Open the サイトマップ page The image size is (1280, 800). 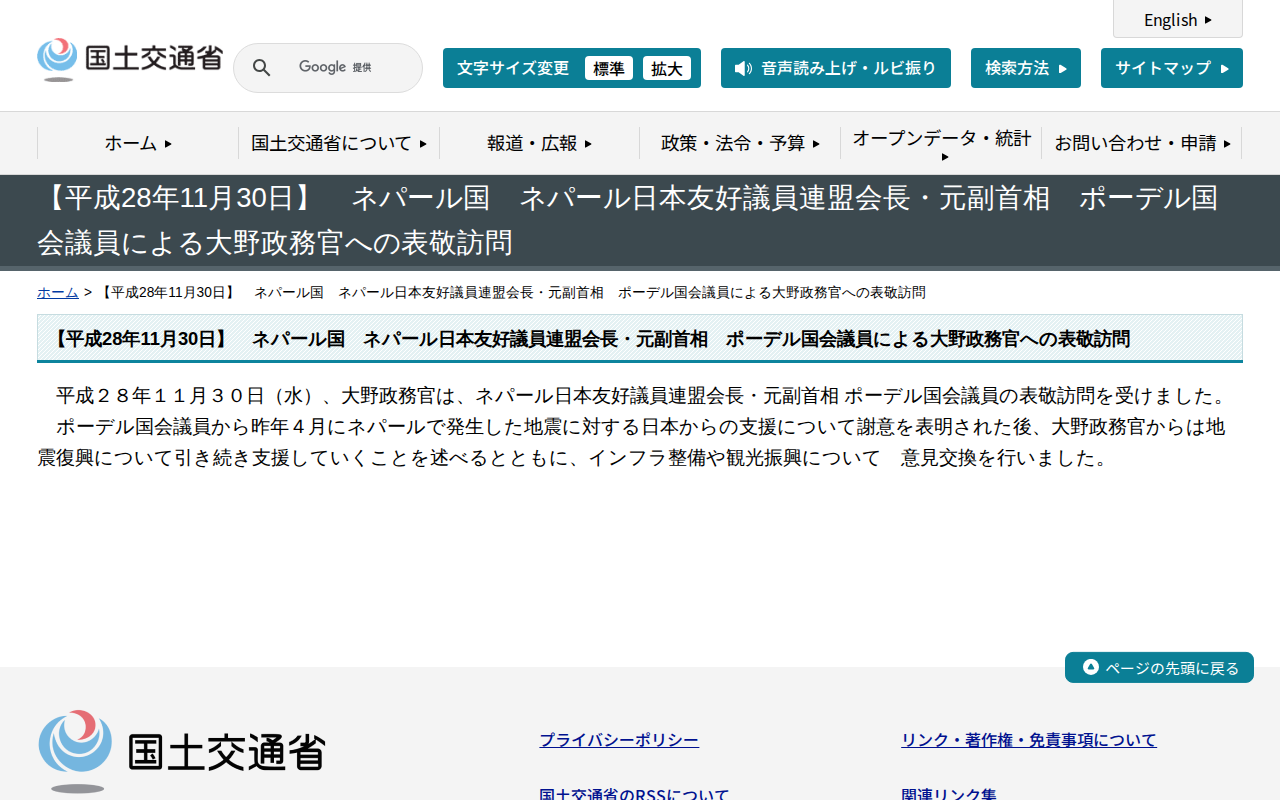pyautogui.click(x=1172, y=68)
